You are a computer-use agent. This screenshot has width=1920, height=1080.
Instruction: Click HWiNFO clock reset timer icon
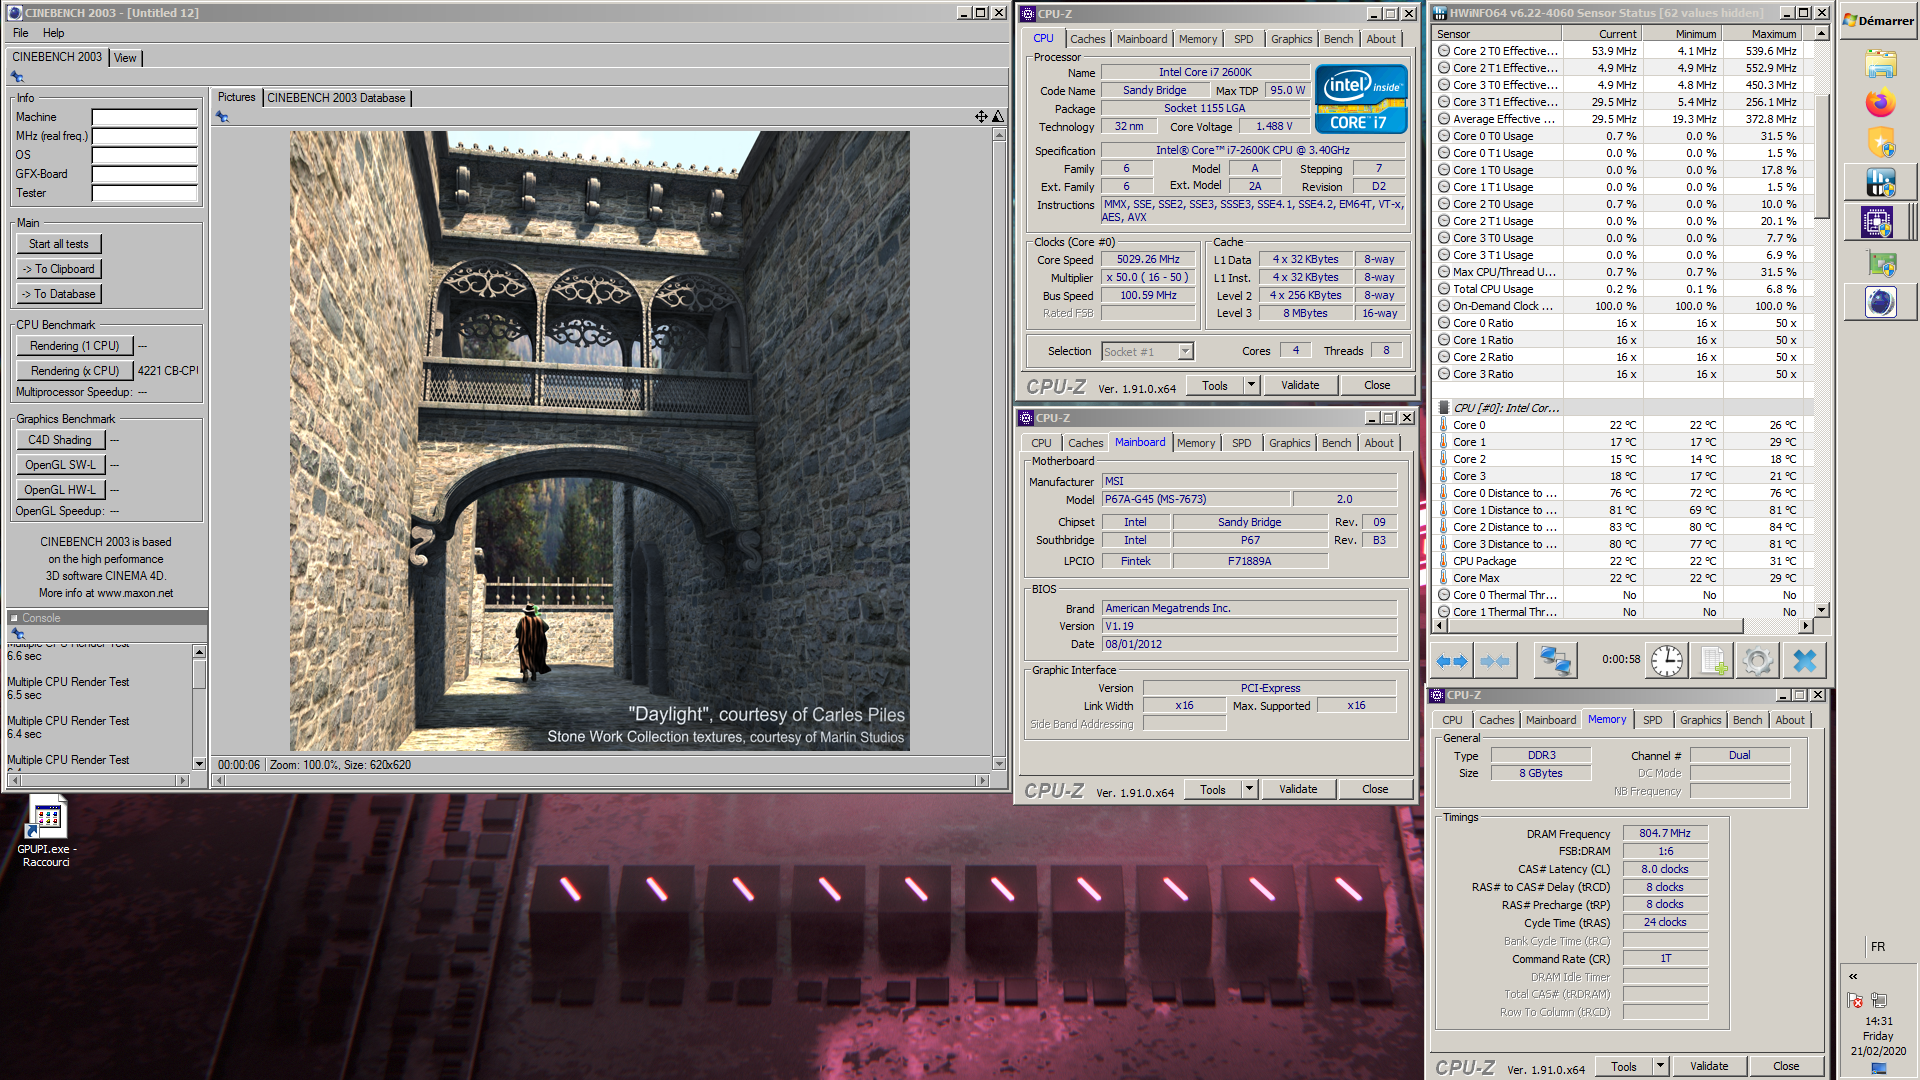[1666, 660]
